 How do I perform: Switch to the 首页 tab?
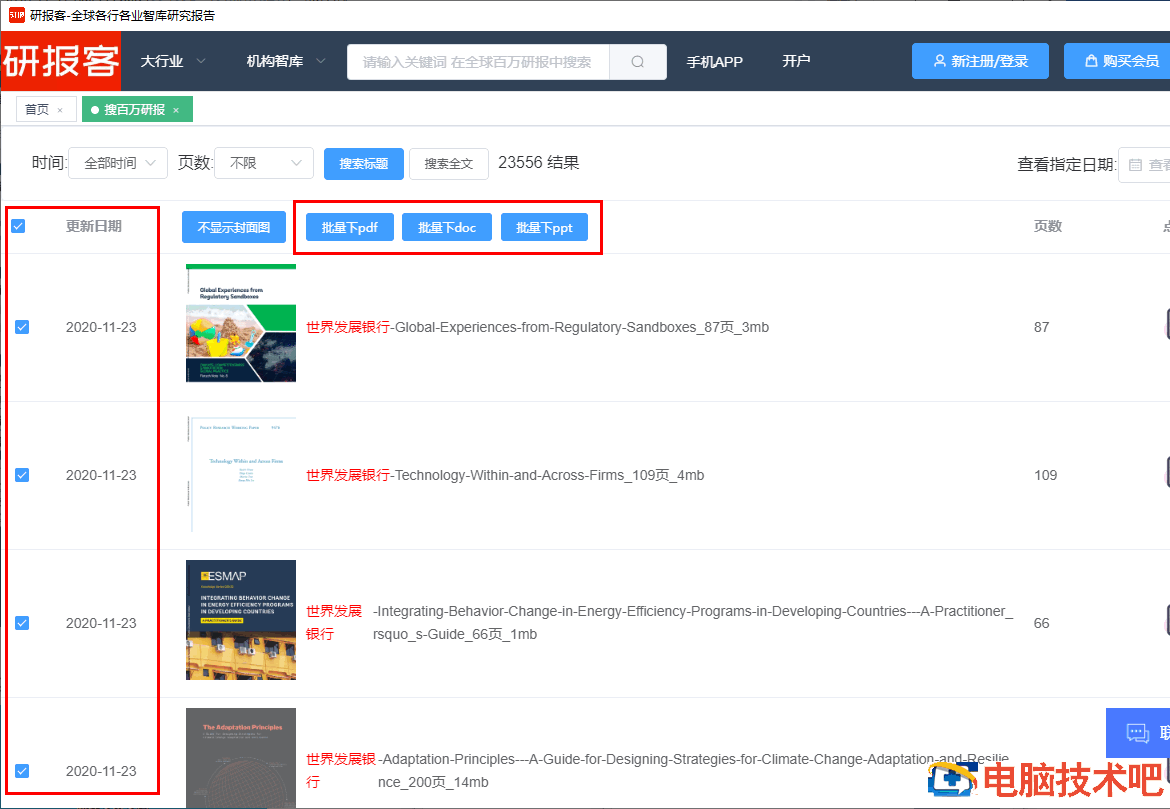pyautogui.click(x=37, y=110)
